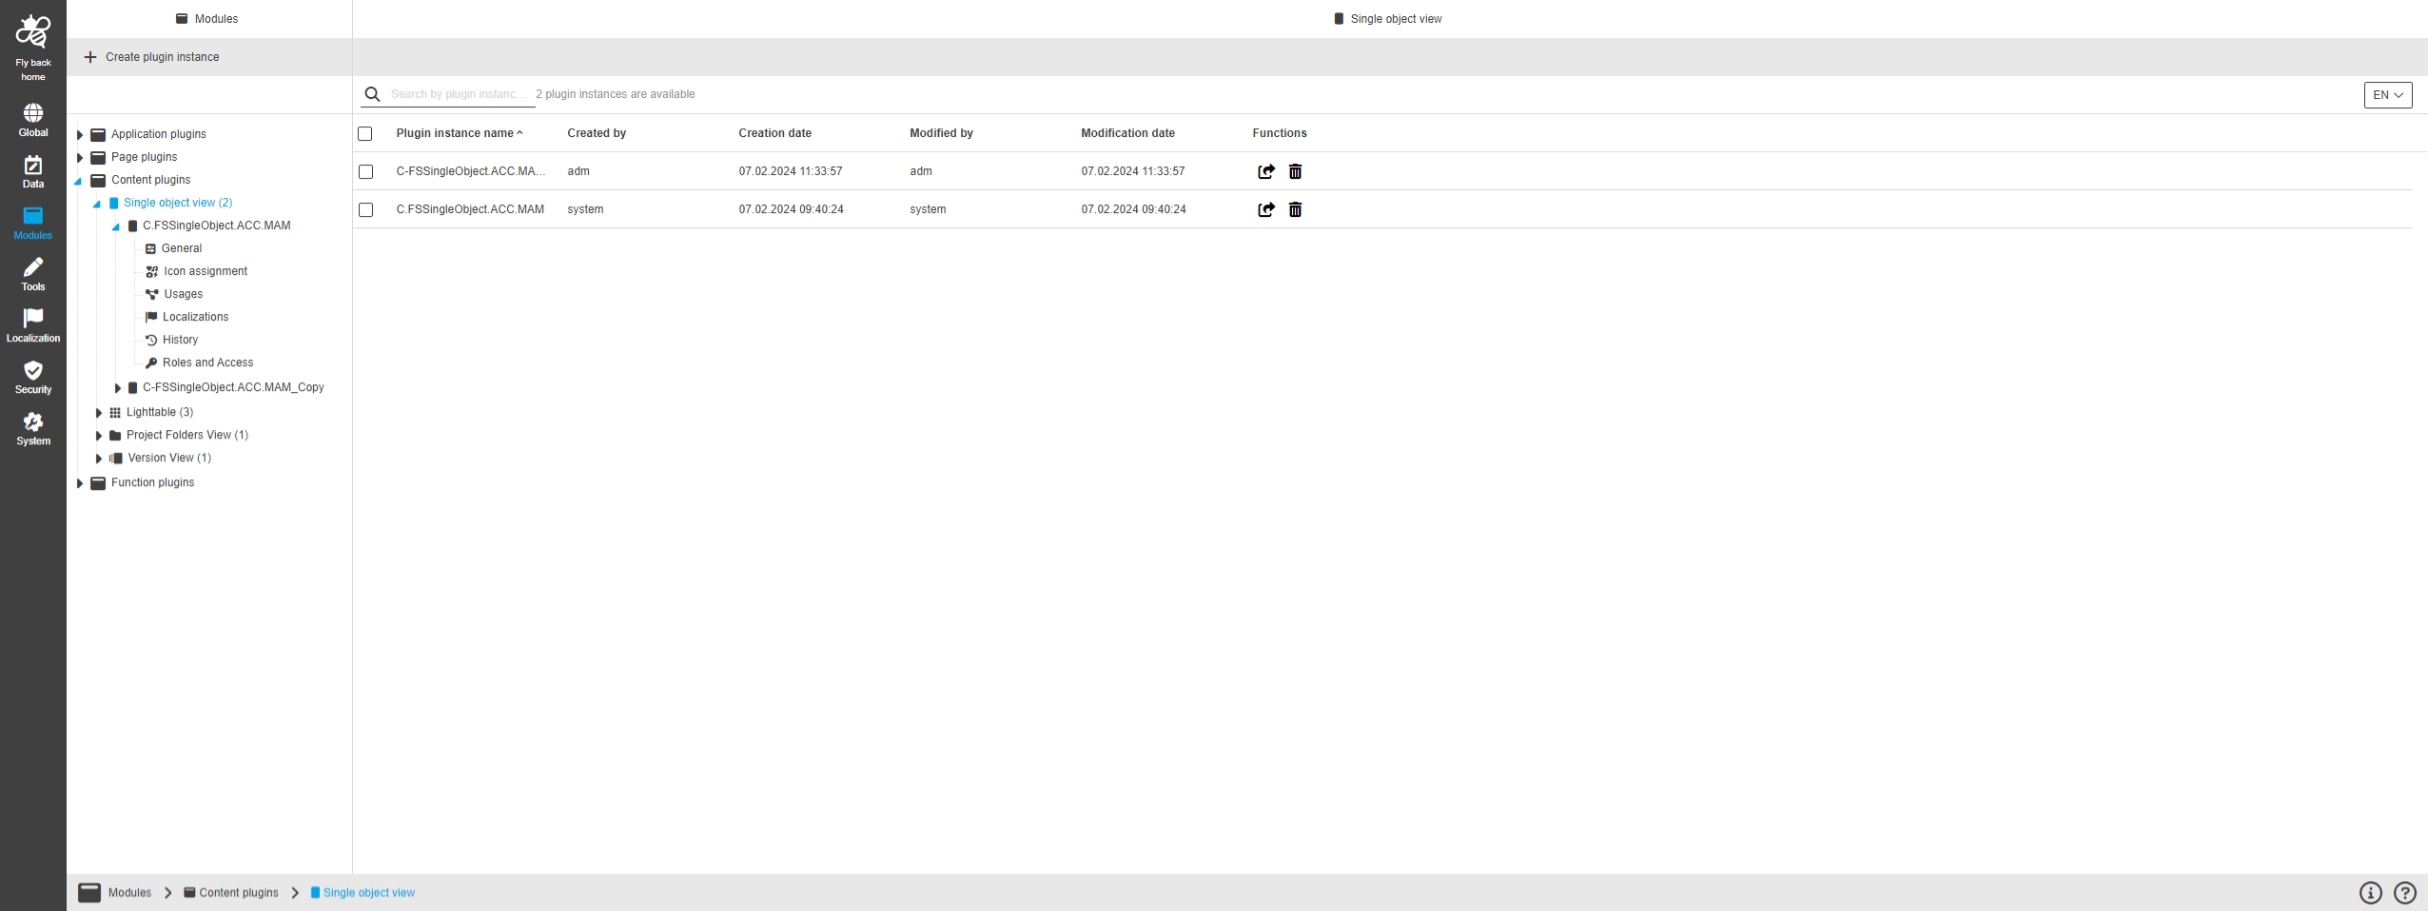
Task: Select the Function plugins tree item
Action: (152, 482)
